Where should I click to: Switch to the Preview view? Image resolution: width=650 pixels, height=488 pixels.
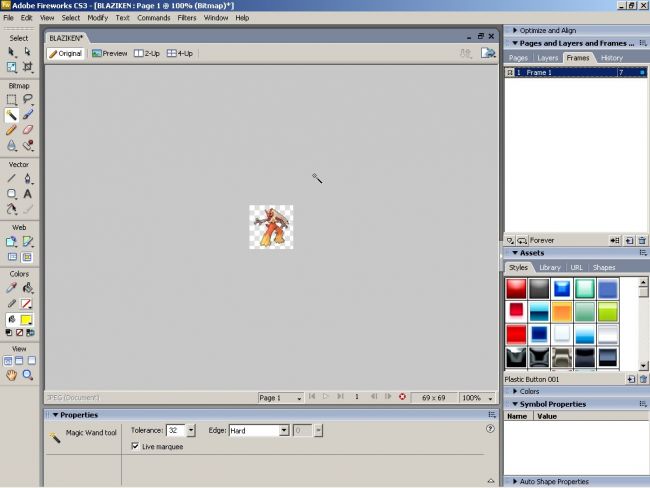point(110,53)
